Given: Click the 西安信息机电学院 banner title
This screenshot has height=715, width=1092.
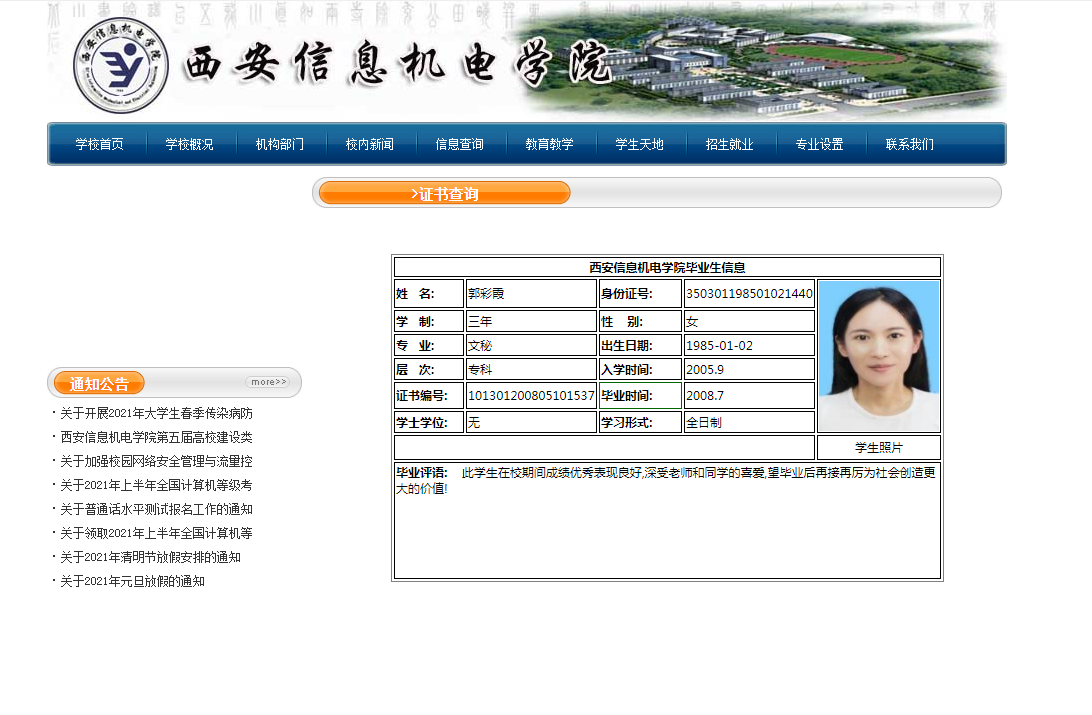Looking at the screenshot, I should tap(397, 64).
